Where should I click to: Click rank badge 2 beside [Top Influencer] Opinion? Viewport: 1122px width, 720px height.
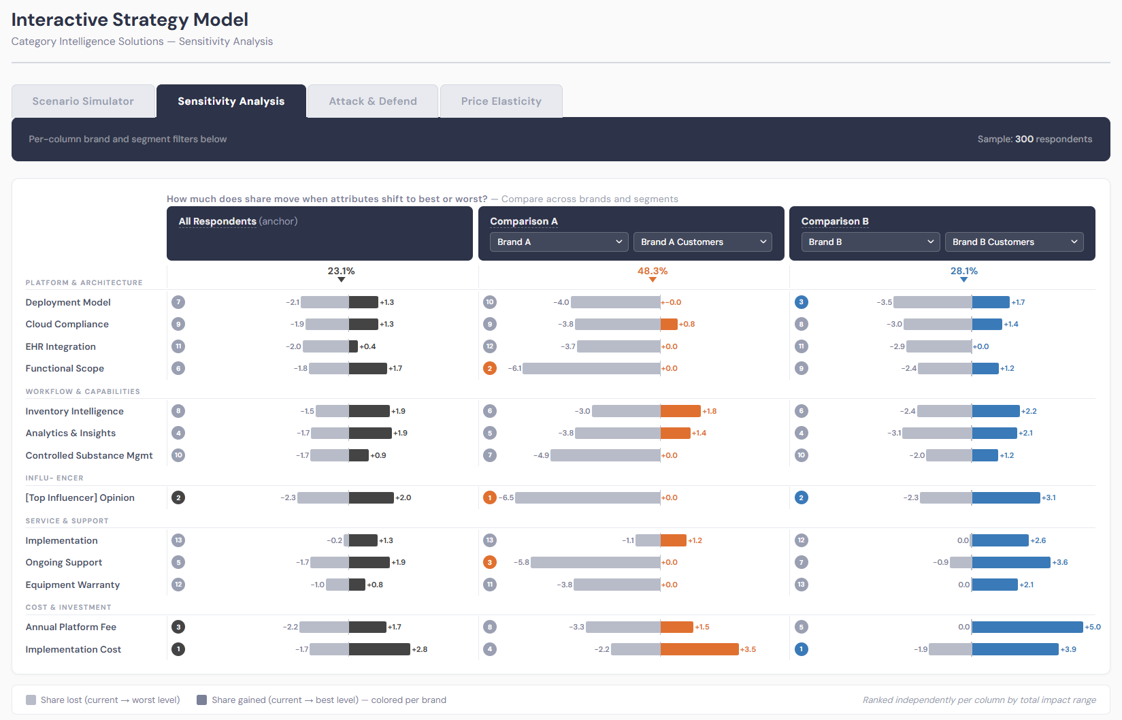(178, 497)
